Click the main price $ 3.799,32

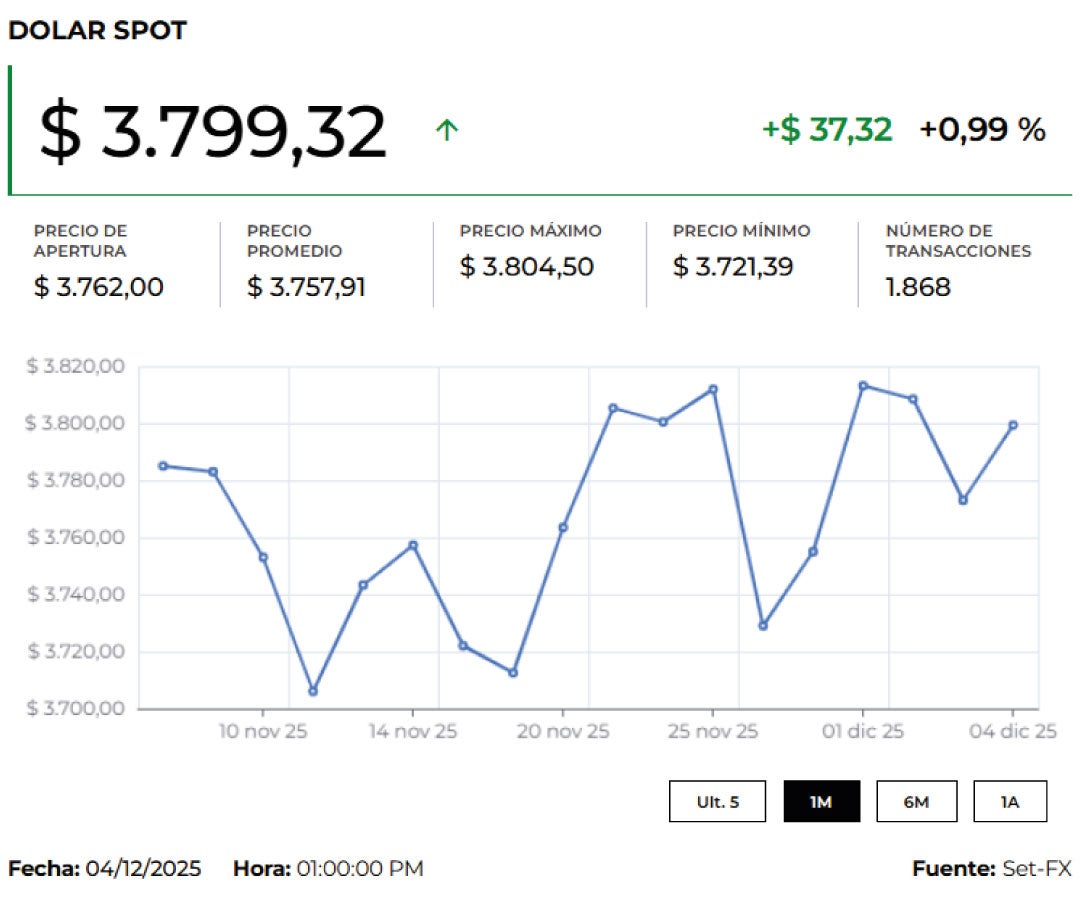[x=213, y=132]
